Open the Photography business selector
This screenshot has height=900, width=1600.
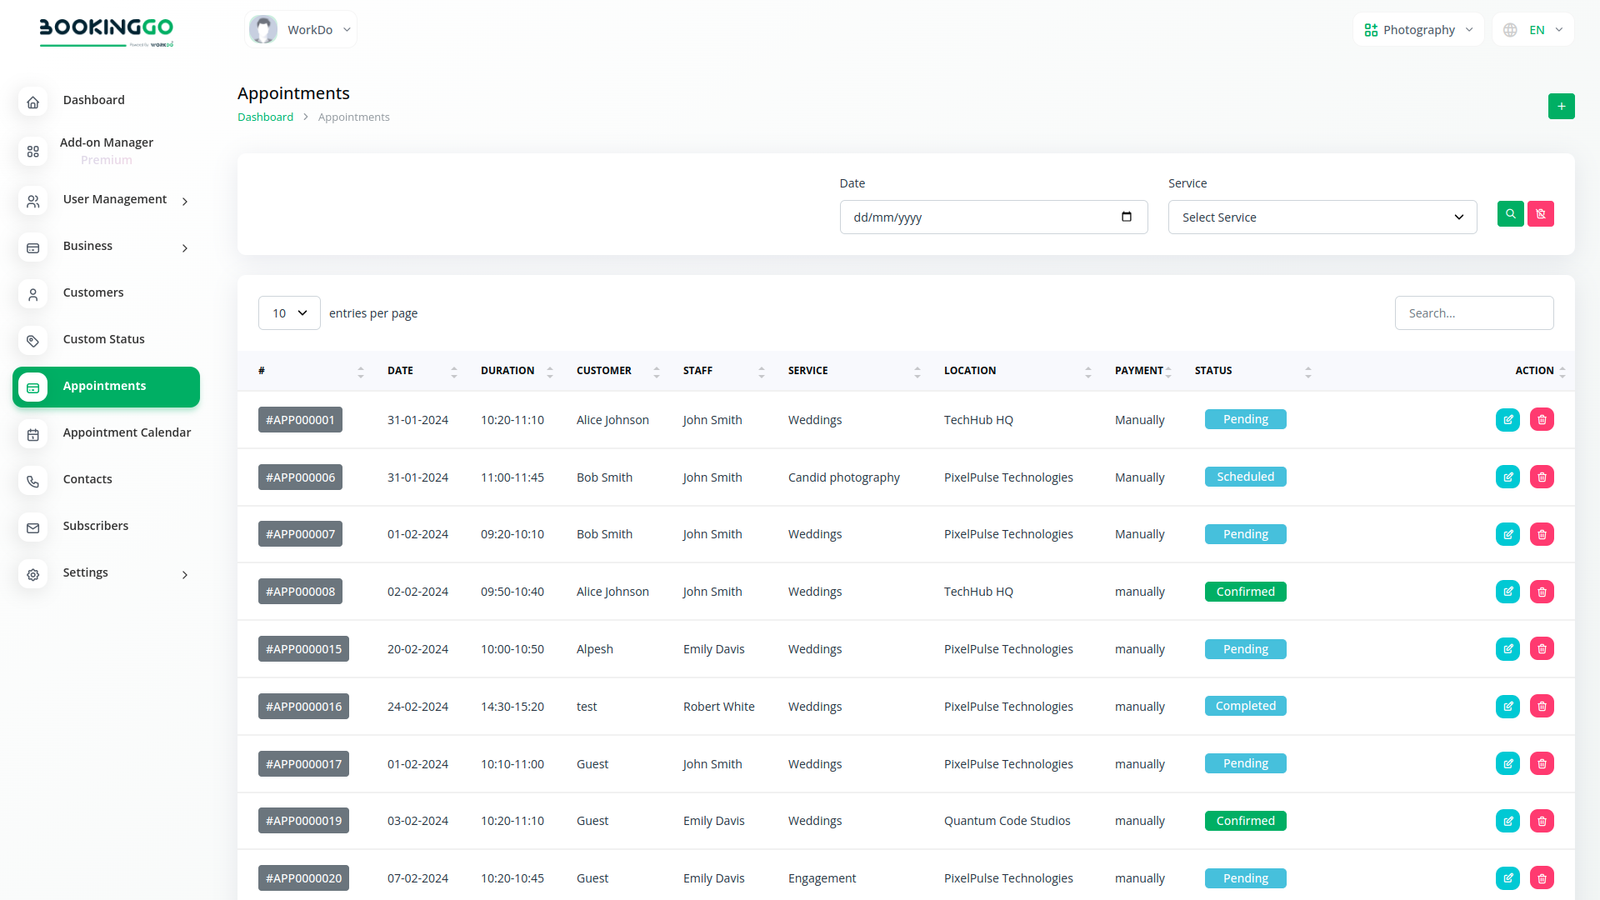(1418, 30)
